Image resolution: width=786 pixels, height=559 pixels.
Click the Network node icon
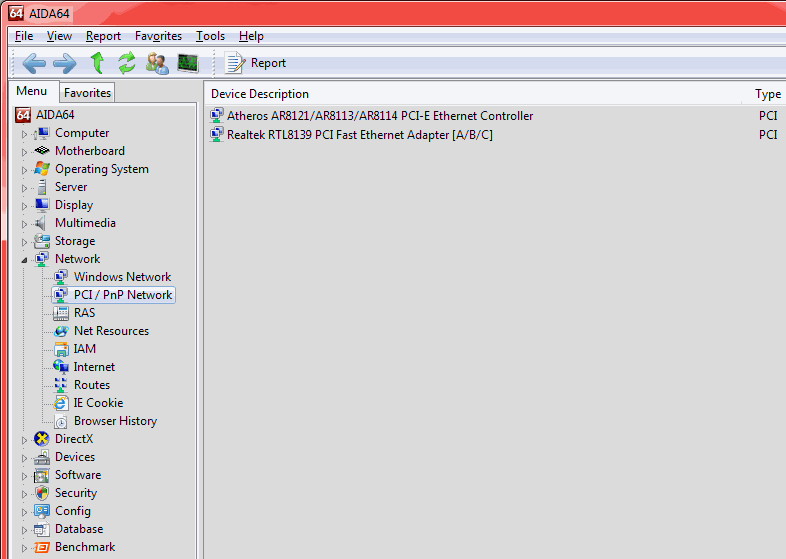(x=42, y=259)
